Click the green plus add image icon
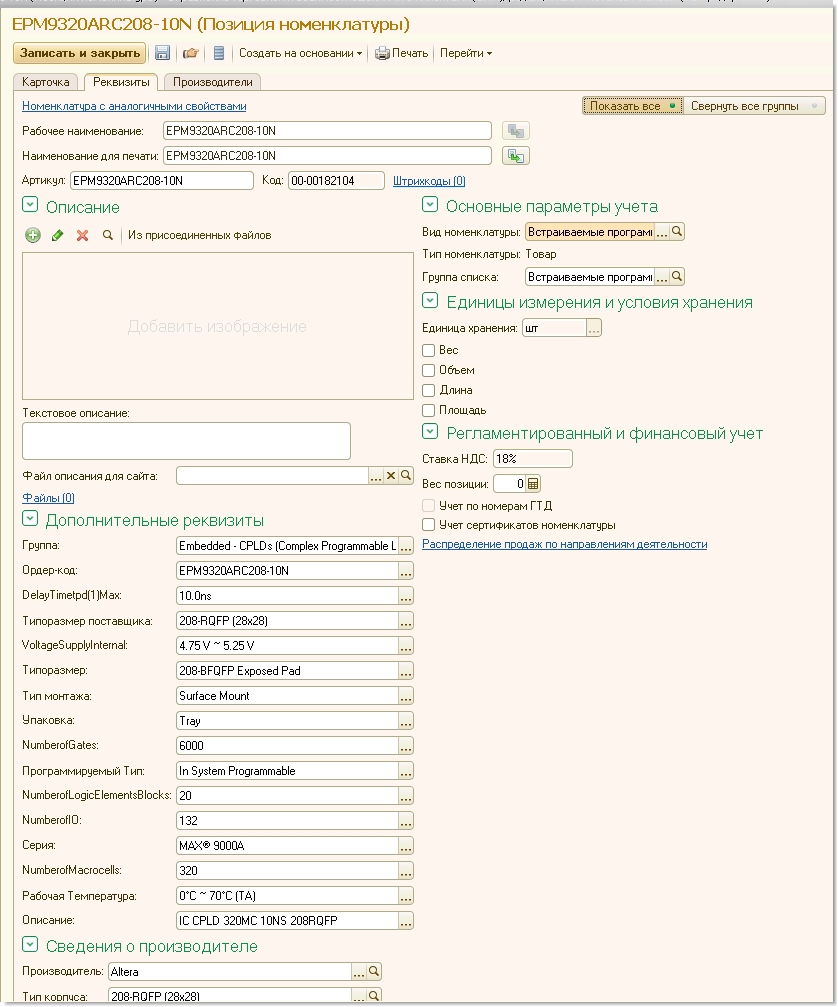The height and width of the screenshot is (1007, 838). coord(33,235)
